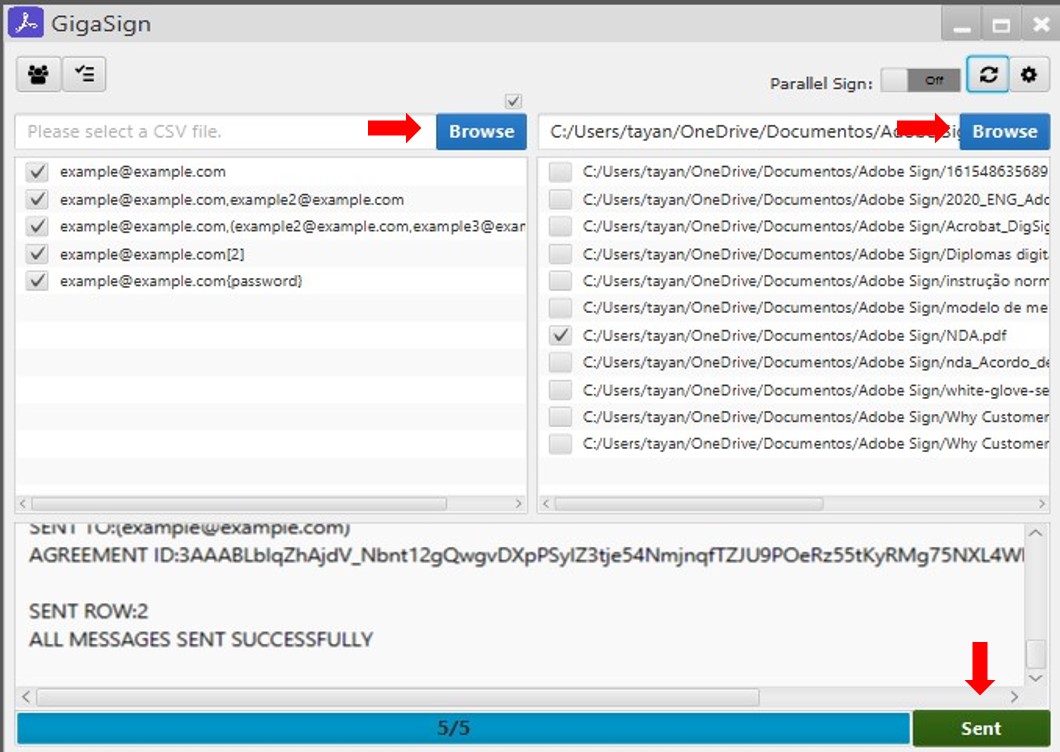
Task: Open the checklist icon button
Action: click(84, 74)
